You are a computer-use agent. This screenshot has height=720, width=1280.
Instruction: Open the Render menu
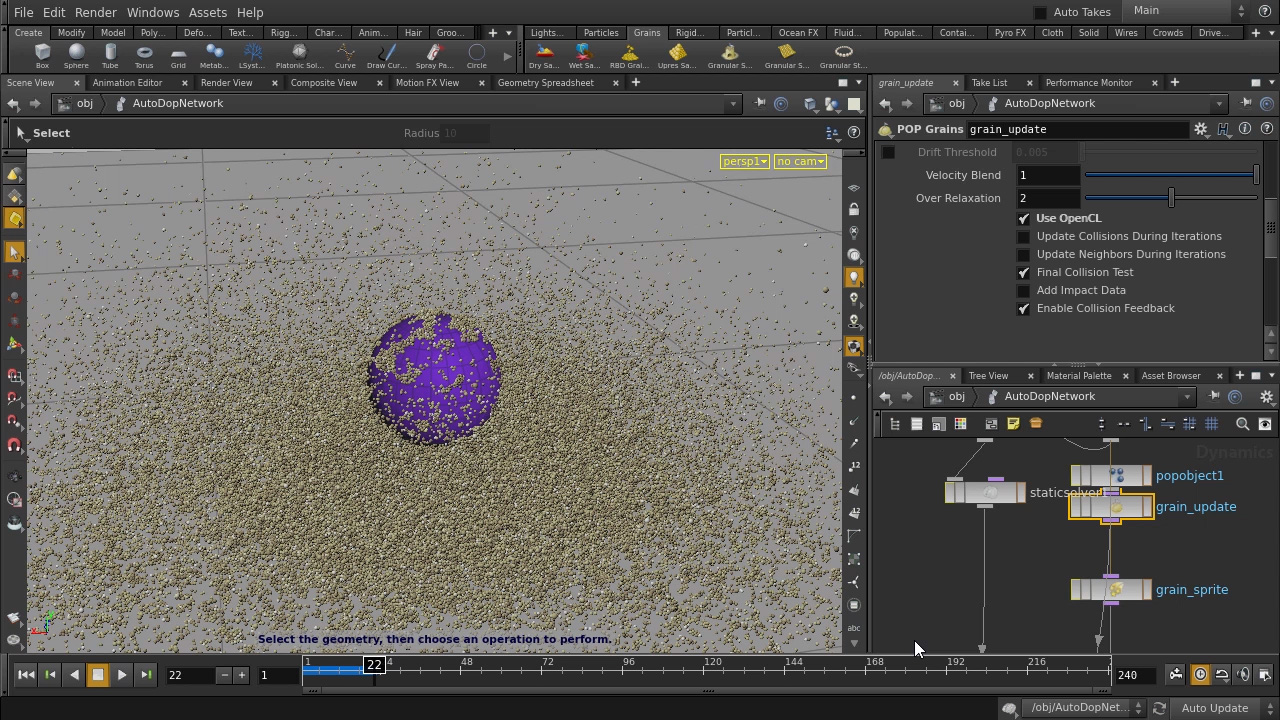[96, 12]
